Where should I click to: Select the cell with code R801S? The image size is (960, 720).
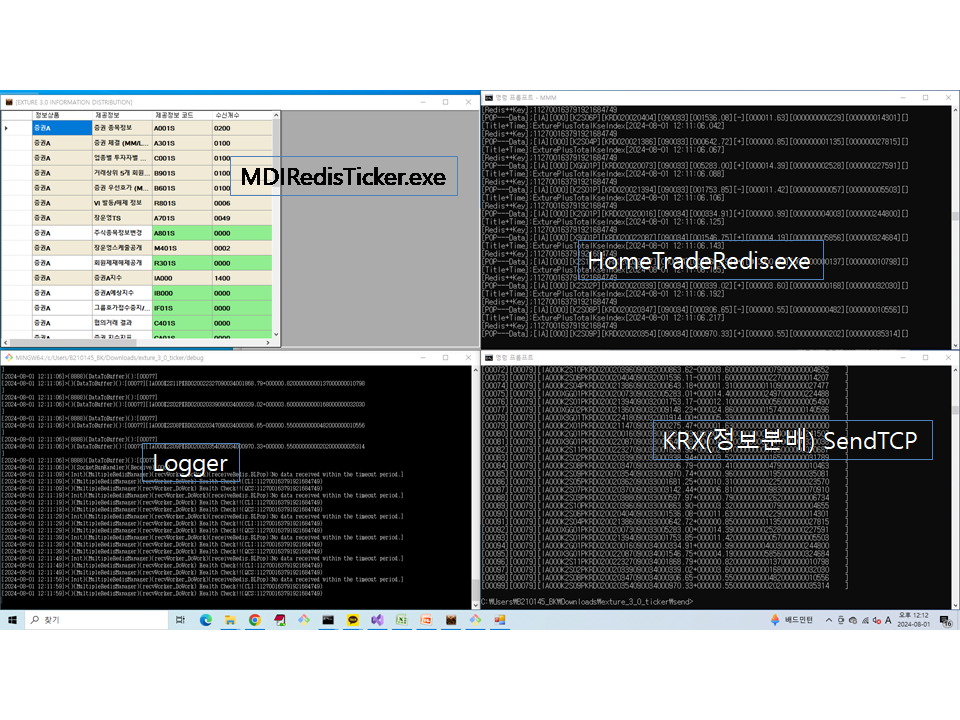coord(182,203)
